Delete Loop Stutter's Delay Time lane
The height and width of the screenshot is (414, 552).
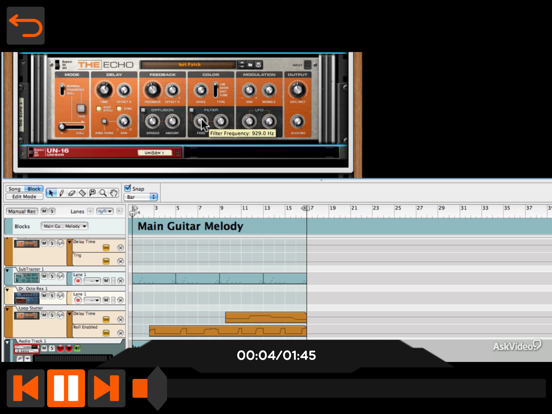[120, 319]
